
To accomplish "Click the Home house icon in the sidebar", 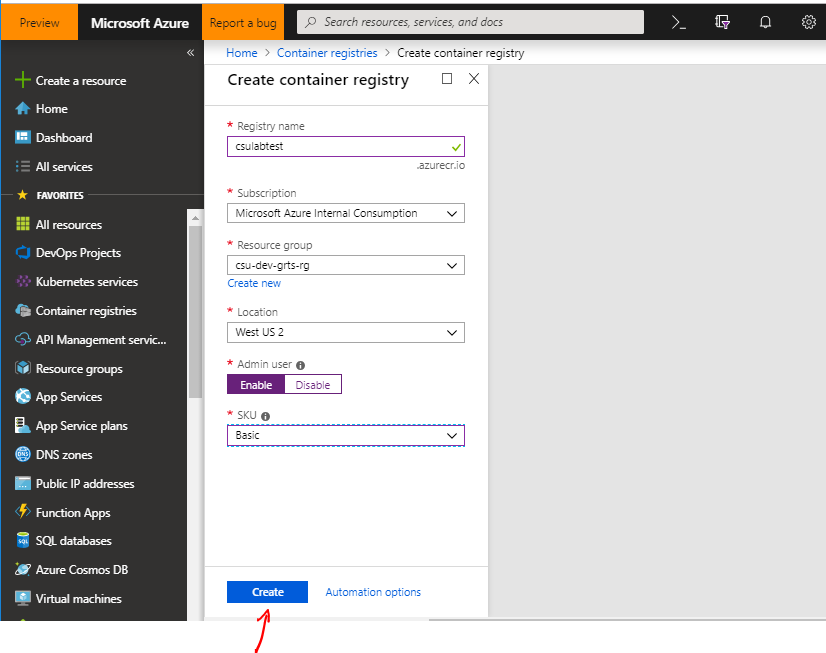I will click(23, 108).
